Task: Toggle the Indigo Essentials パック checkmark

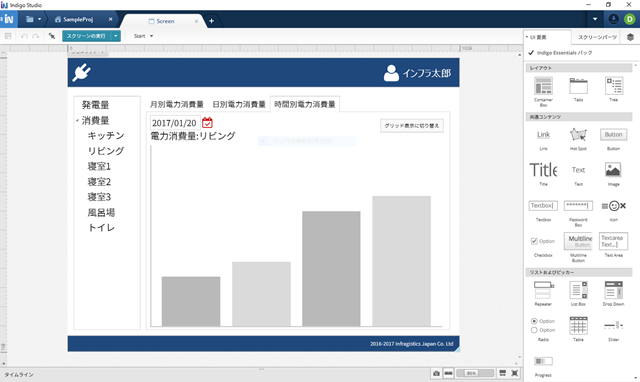Action: 531,53
